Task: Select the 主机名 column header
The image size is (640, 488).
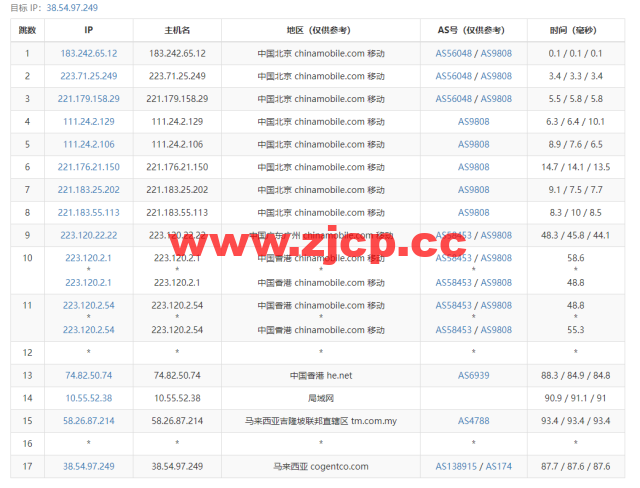Action: pyautogui.click(x=177, y=30)
